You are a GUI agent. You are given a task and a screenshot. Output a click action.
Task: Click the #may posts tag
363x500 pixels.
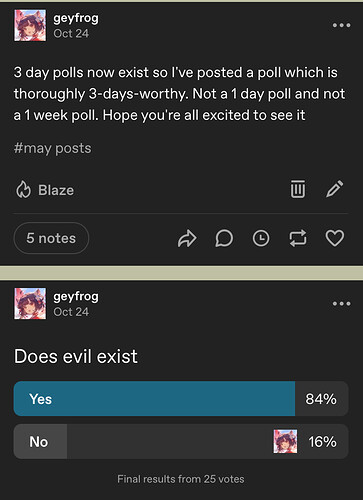(x=52, y=148)
